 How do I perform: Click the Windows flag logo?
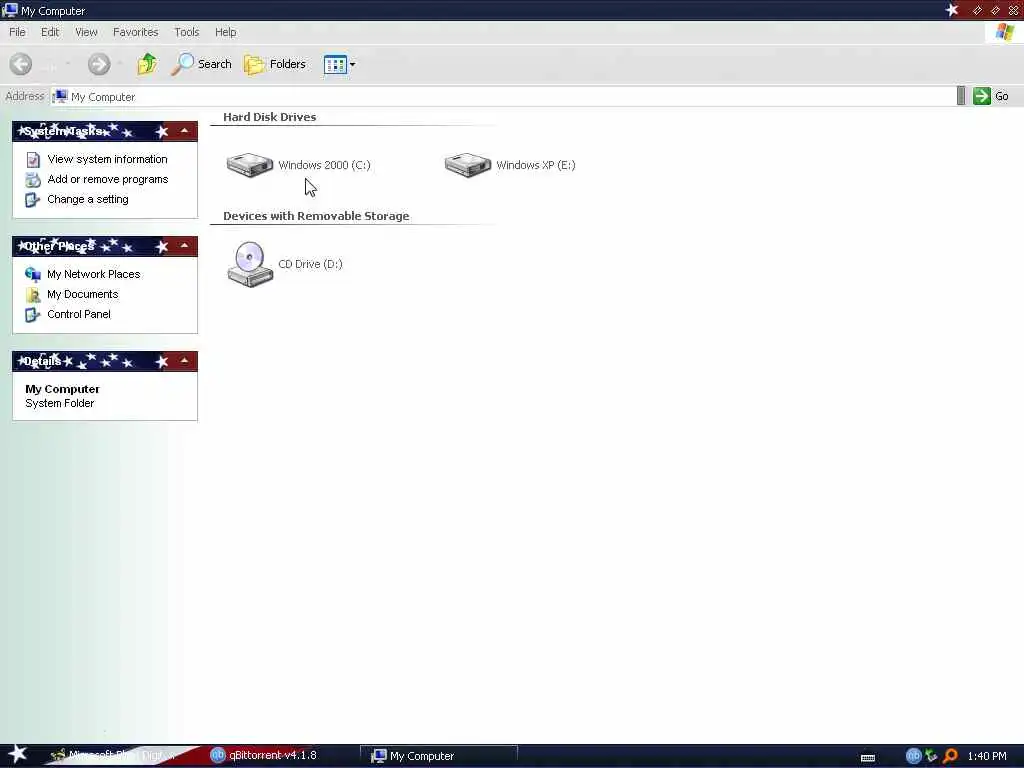pyautogui.click(x=1004, y=32)
